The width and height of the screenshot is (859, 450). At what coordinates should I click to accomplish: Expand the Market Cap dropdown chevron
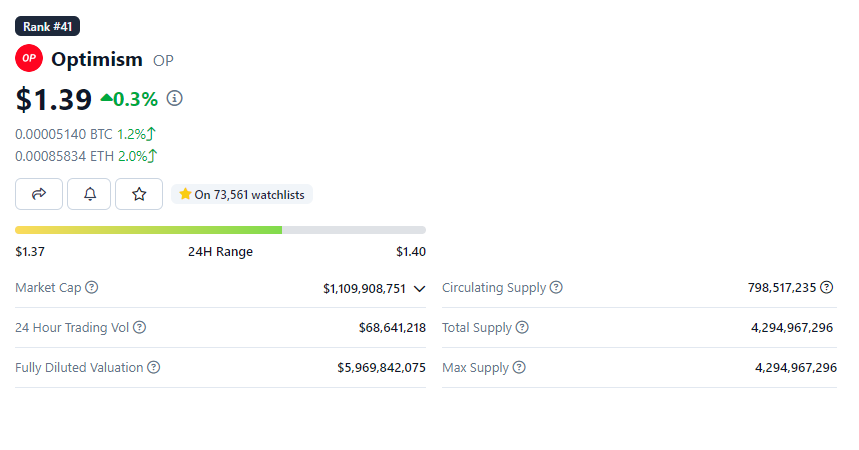point(420,289)
